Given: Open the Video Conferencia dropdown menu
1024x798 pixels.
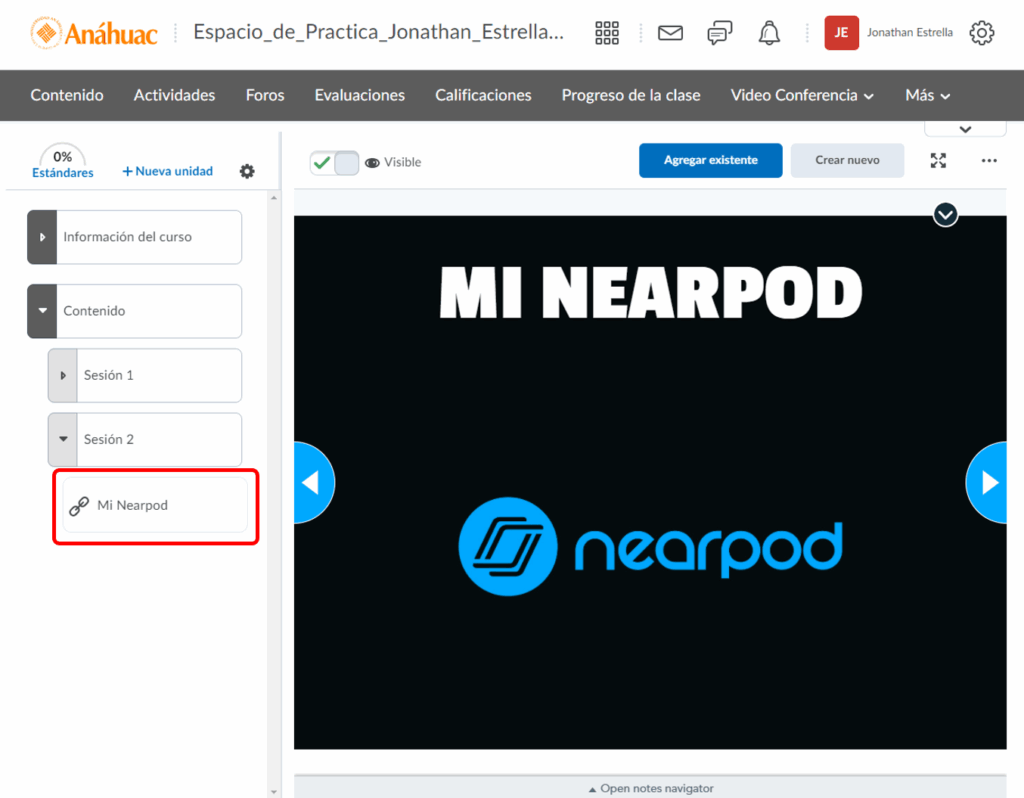Looking at the screenshot, I should 802,95.
